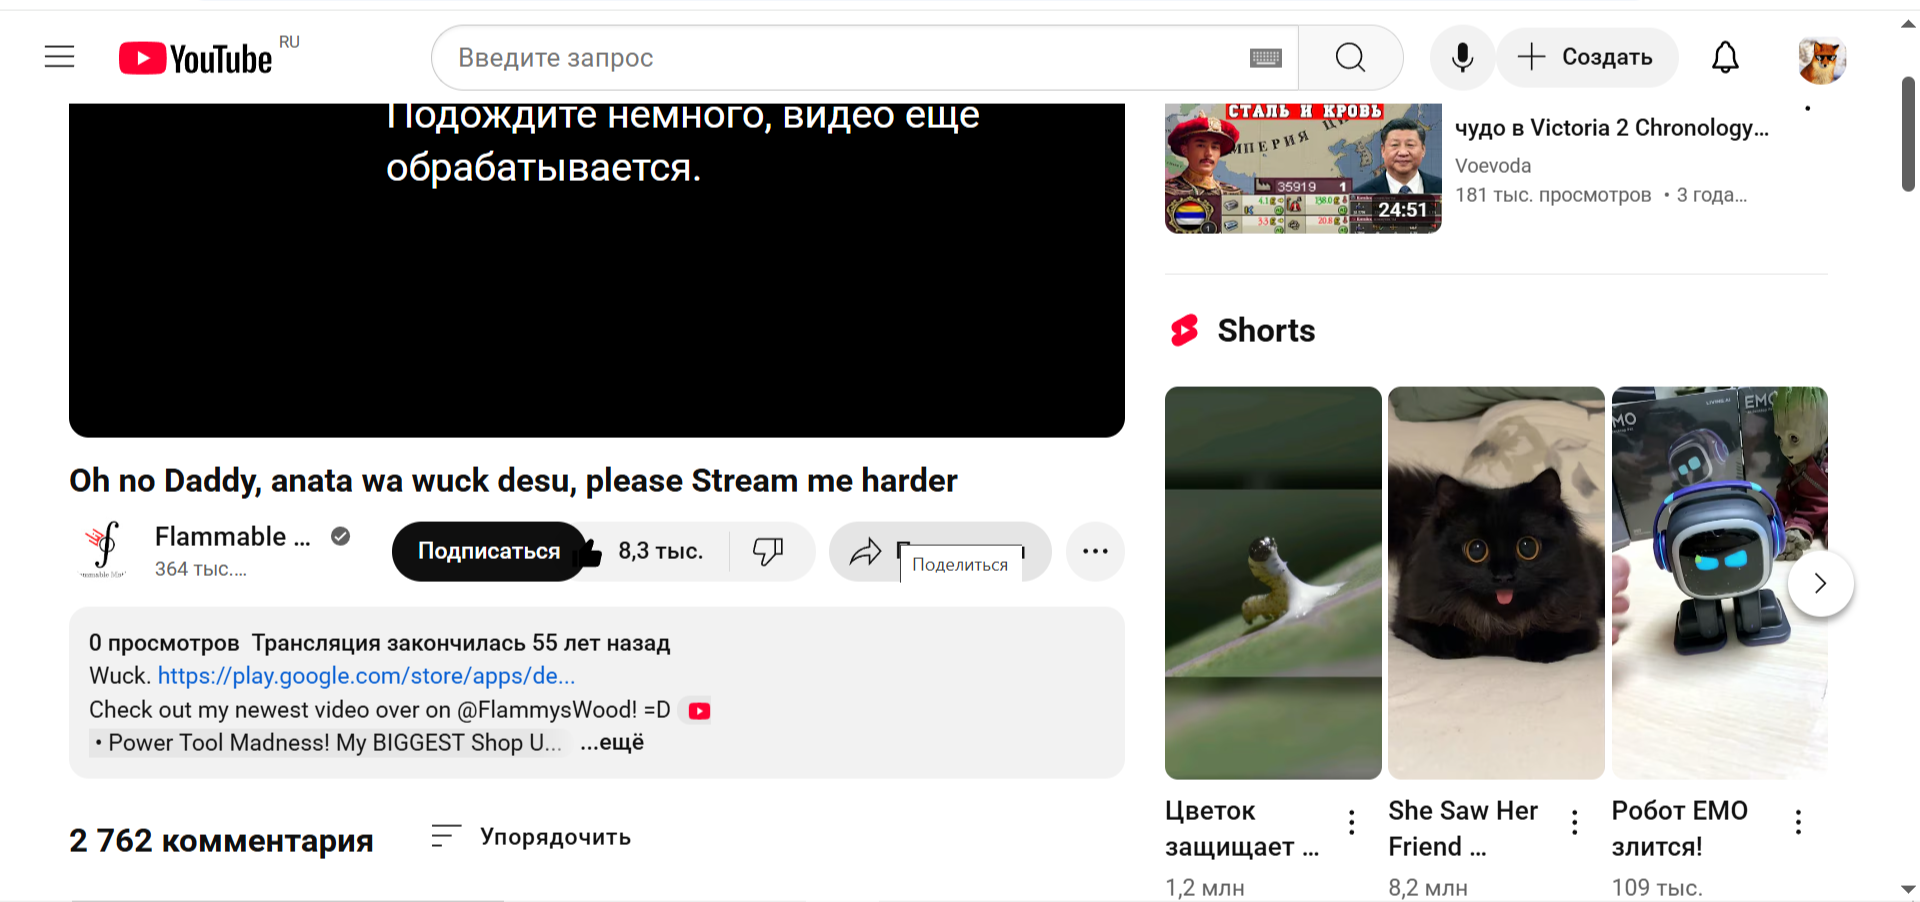
Task: Open options menu for Цветок защищает short
Action: [x=1352, y=822]
